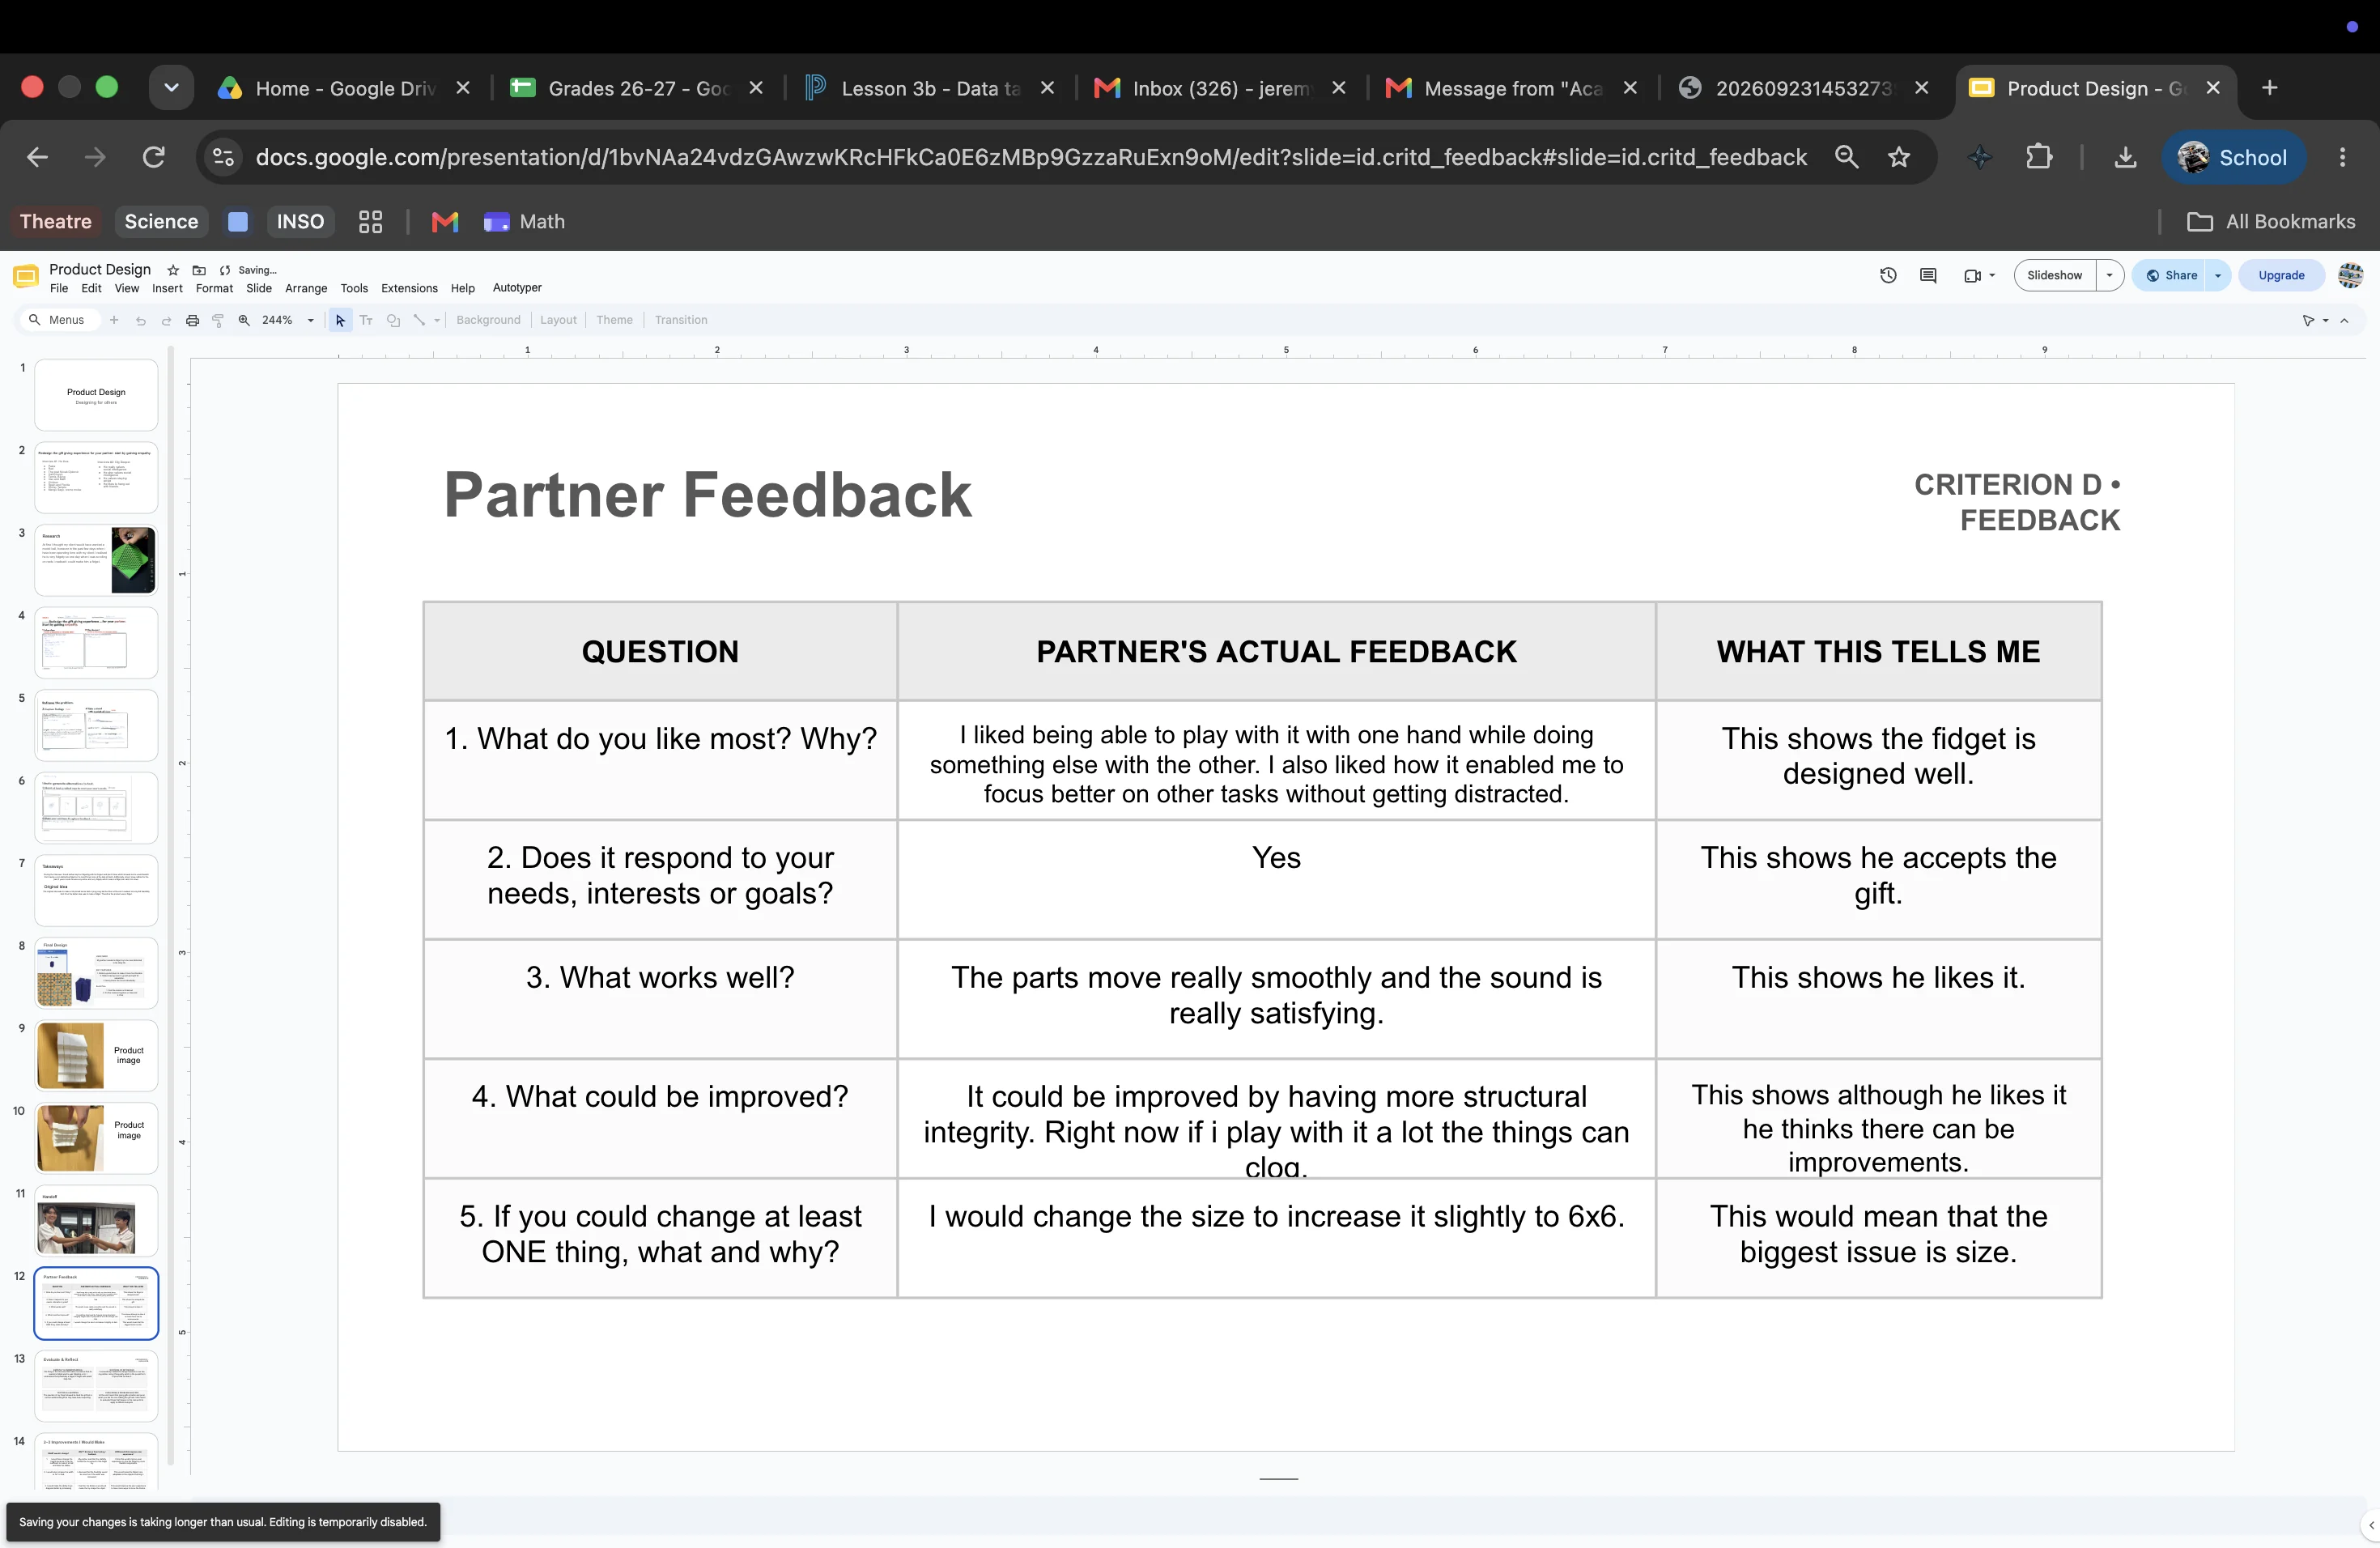Switch to the Grades 26-27 browser tab
This screenshot has width=2380, height=1548.
637,88
